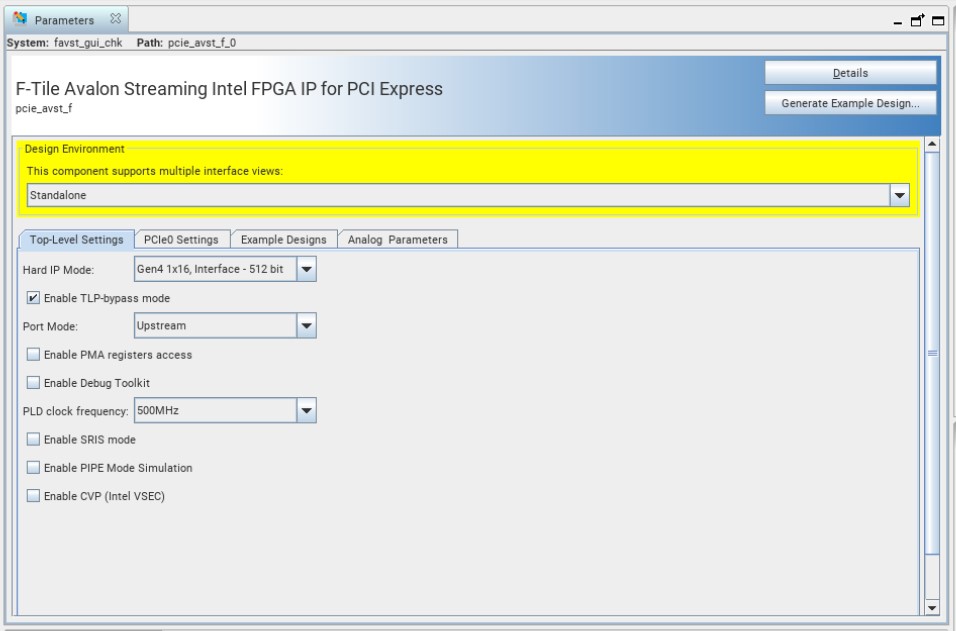Click the Parameters panel icon
The height and width of the screenshot is (631, 956).
[x=20, y=19]
